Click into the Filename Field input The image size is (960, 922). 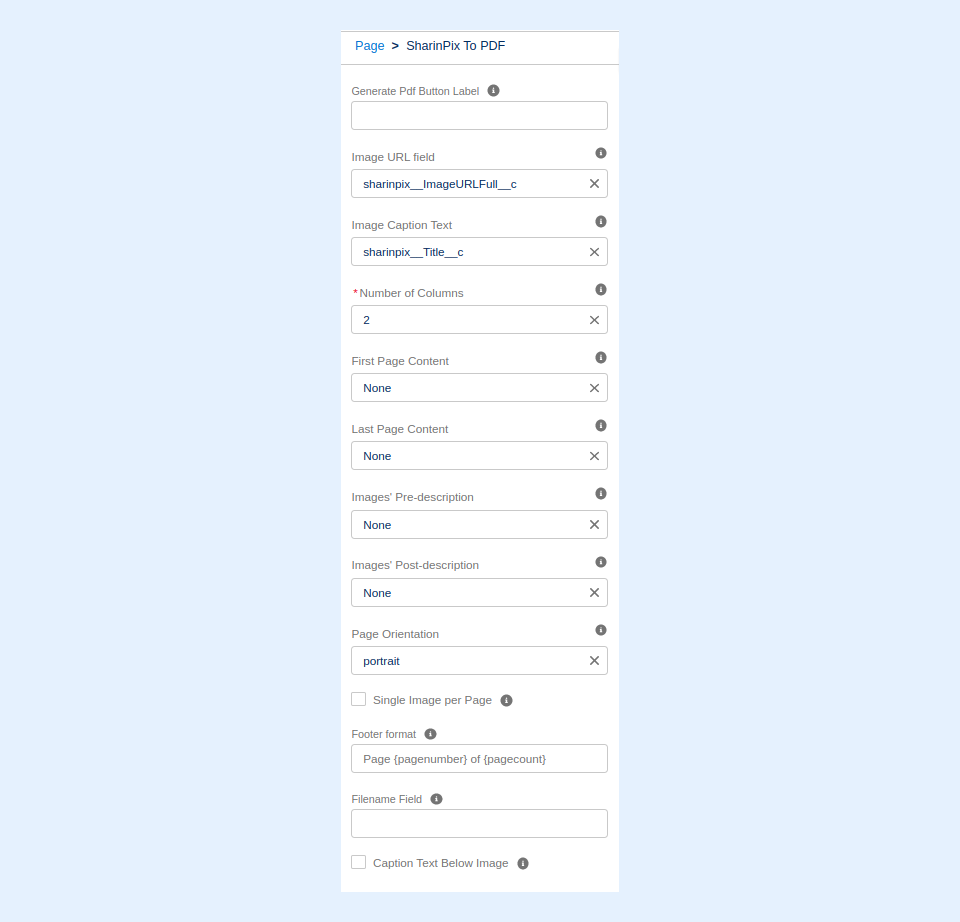(x=479, y=824)
